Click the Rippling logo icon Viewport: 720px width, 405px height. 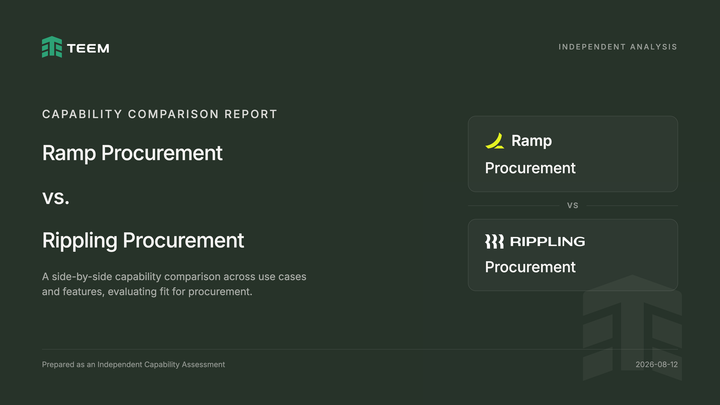pos(495,242)
